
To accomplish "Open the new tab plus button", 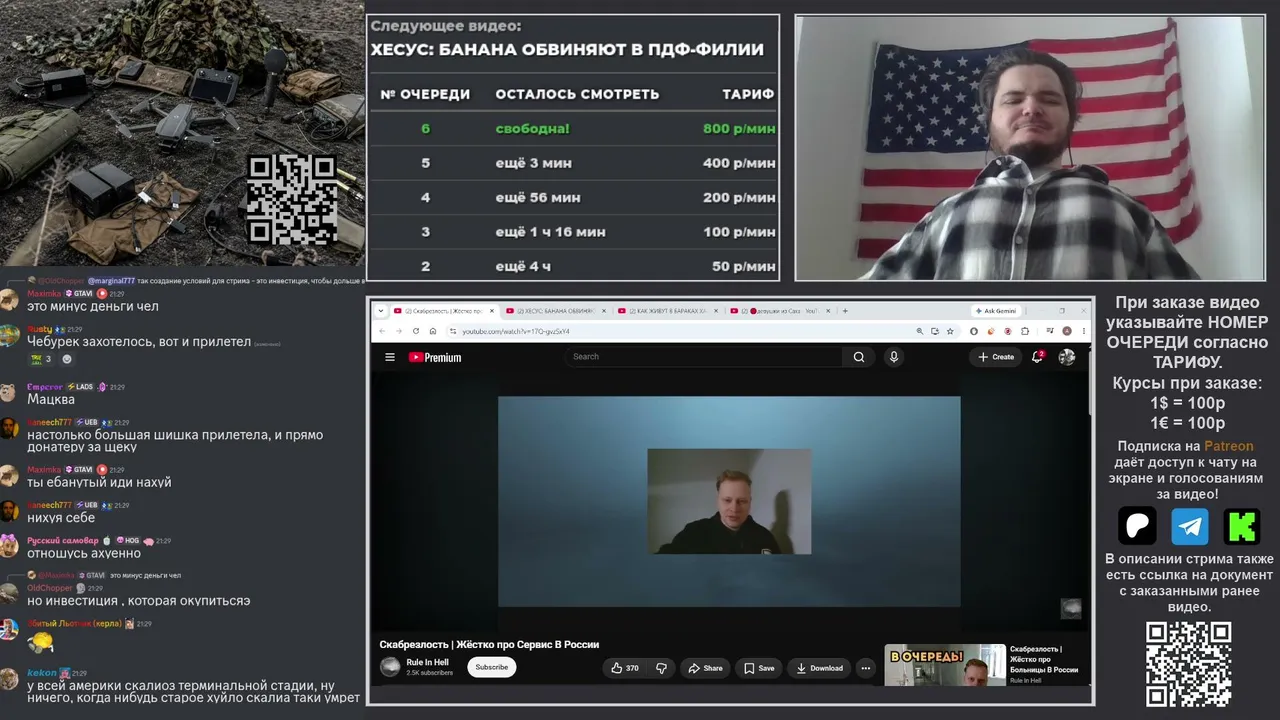I will [x=845, y=311].
